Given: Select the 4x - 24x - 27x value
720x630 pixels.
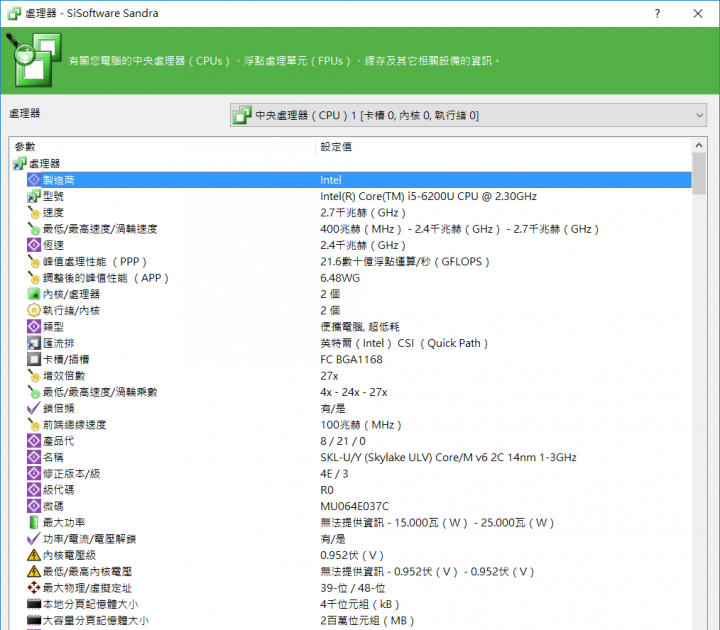Looking at the screenshot, I should [354, 392].
